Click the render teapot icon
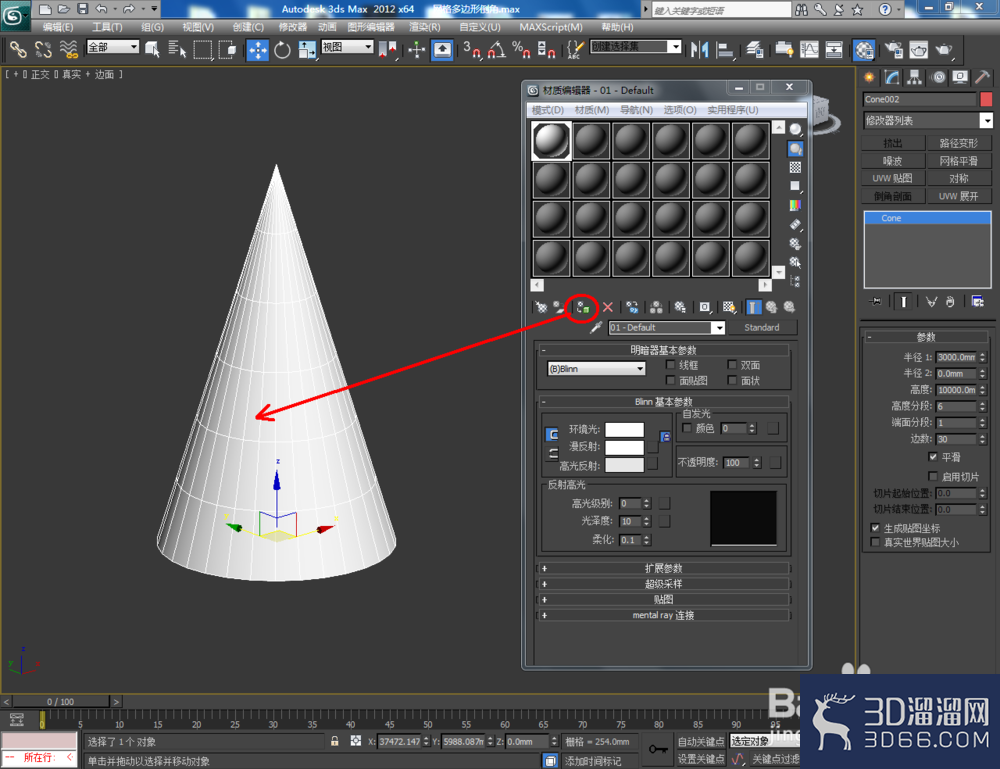1000x769 pixels. pyautogui.click(x=943, y=50)
